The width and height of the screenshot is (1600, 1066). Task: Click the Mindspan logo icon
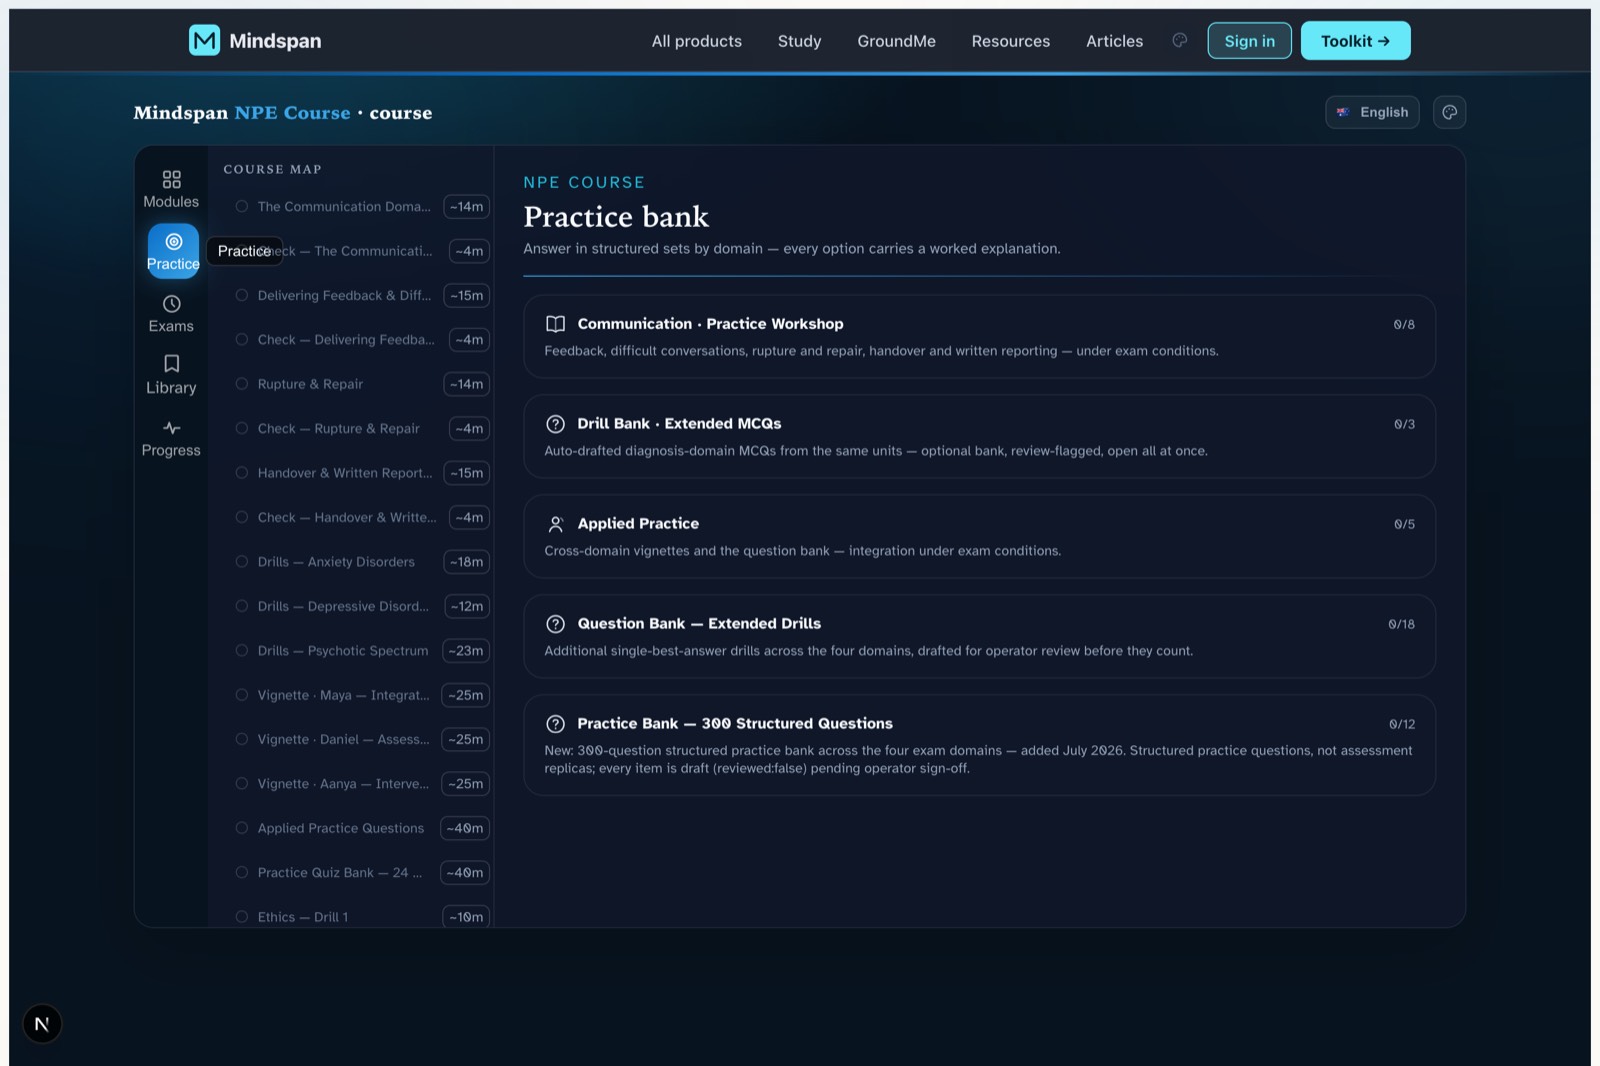pos(204,40)
